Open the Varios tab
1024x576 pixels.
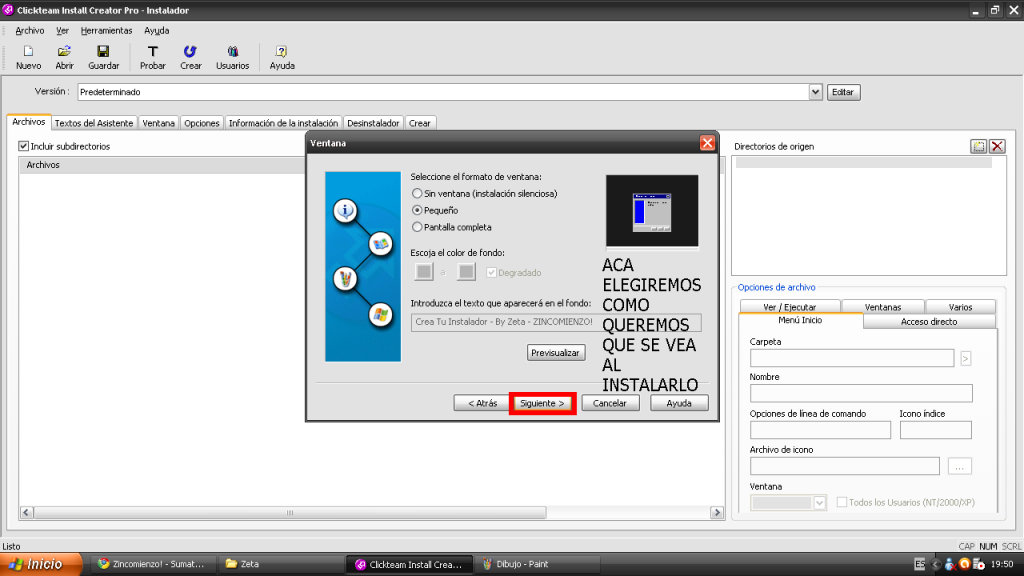960,307
